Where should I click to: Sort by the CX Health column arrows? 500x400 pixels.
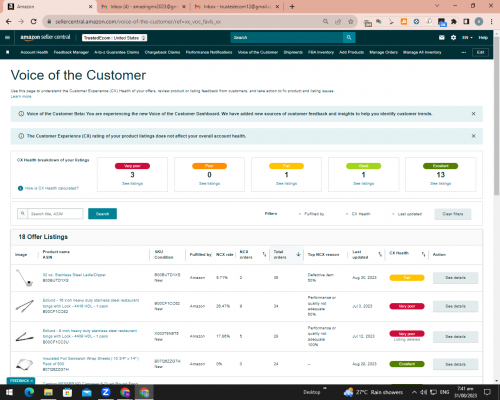pos(423,254)
